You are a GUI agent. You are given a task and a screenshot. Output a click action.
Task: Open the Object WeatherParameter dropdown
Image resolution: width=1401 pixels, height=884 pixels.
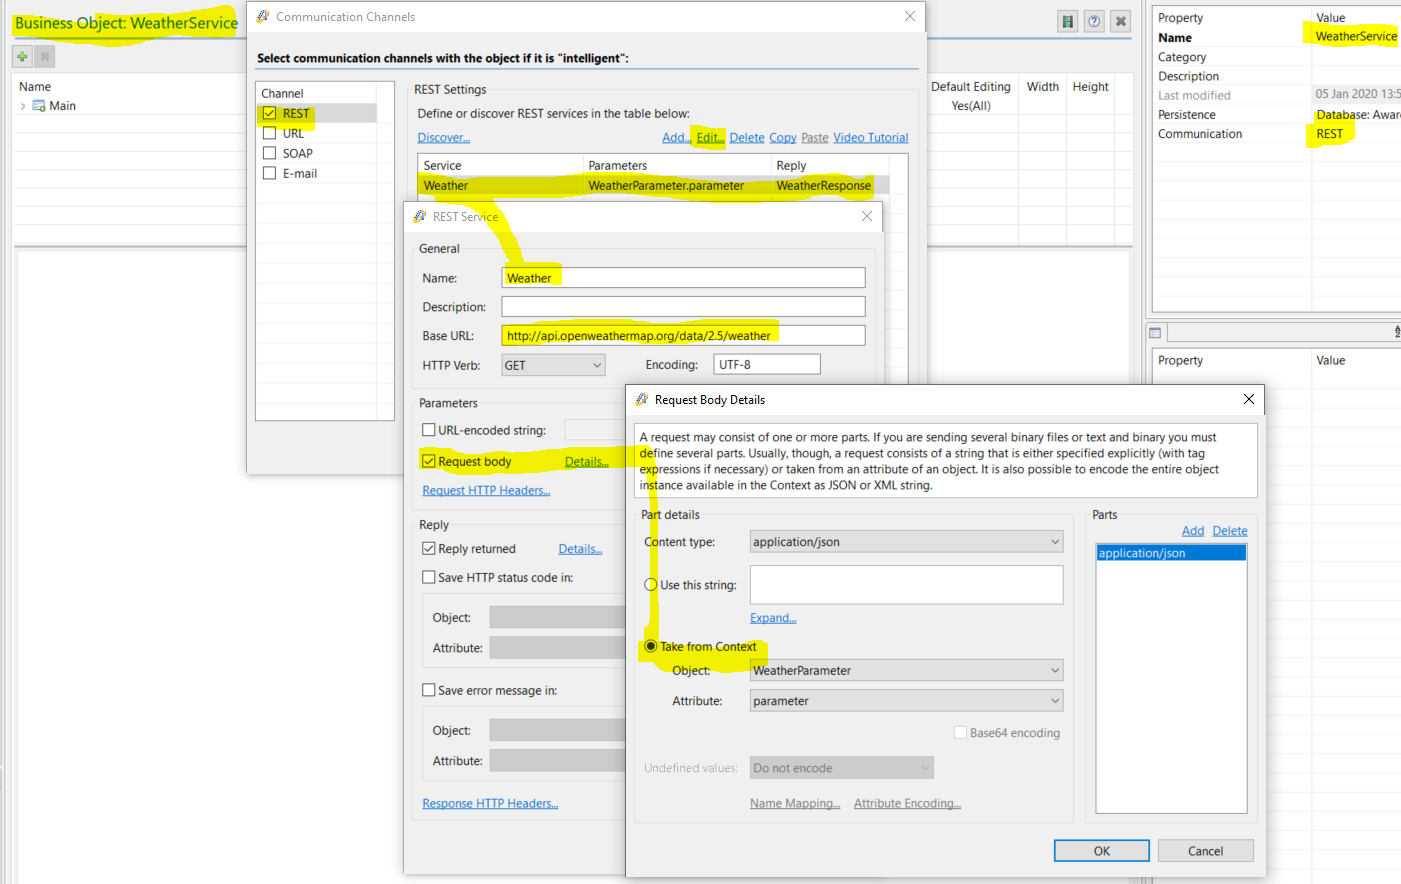pos(906,671)
